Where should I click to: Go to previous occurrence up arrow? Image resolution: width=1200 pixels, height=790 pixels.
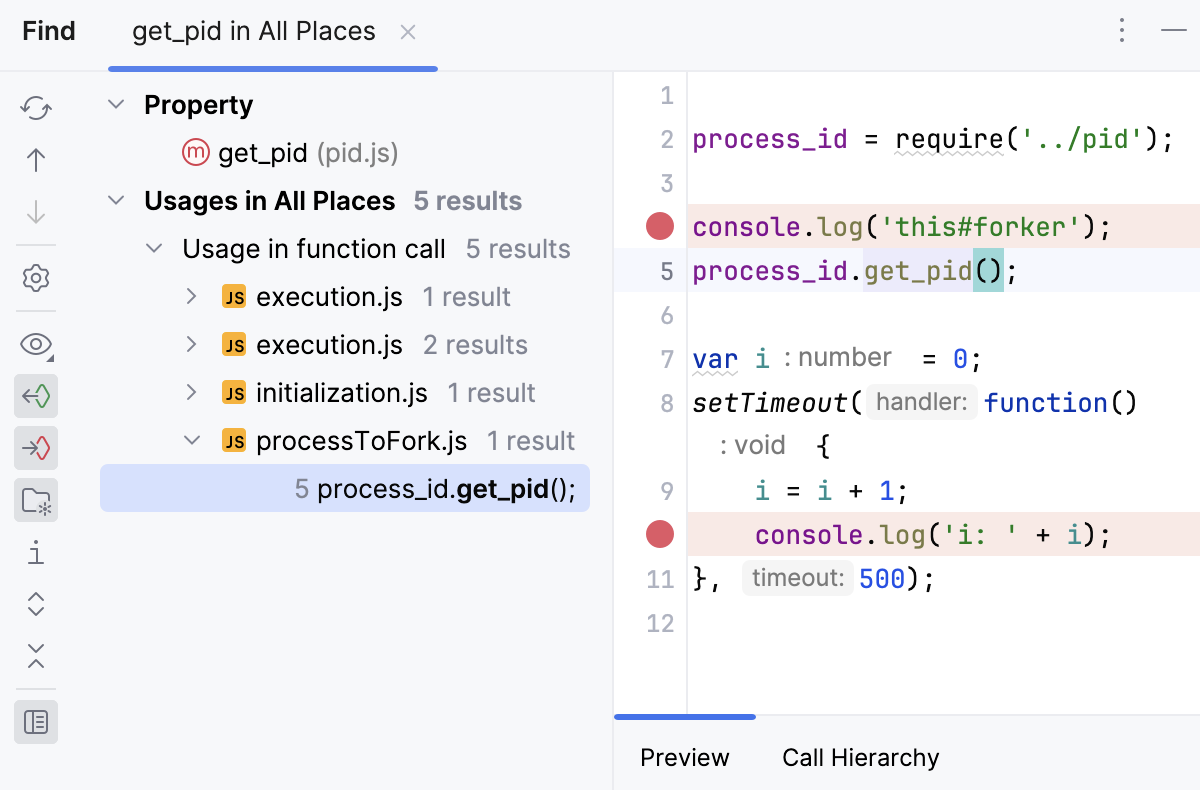(36, 160)
